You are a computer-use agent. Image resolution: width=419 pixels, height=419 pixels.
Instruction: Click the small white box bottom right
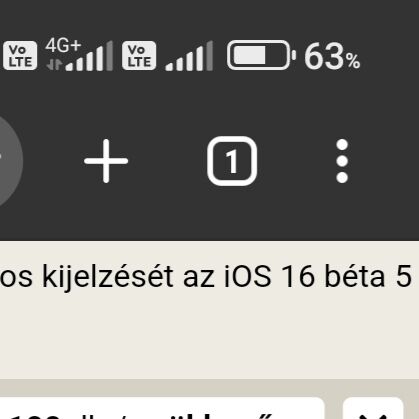click(x=373, y=408)
